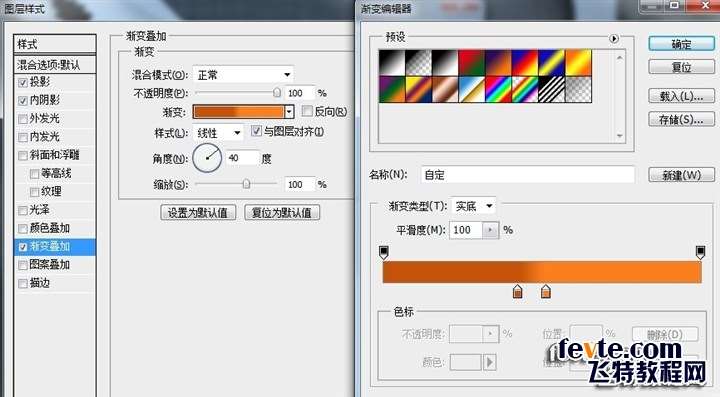This screenshot has width=720, height=397.
Task: Click the 确定 OK button
Action: point(681,44)
